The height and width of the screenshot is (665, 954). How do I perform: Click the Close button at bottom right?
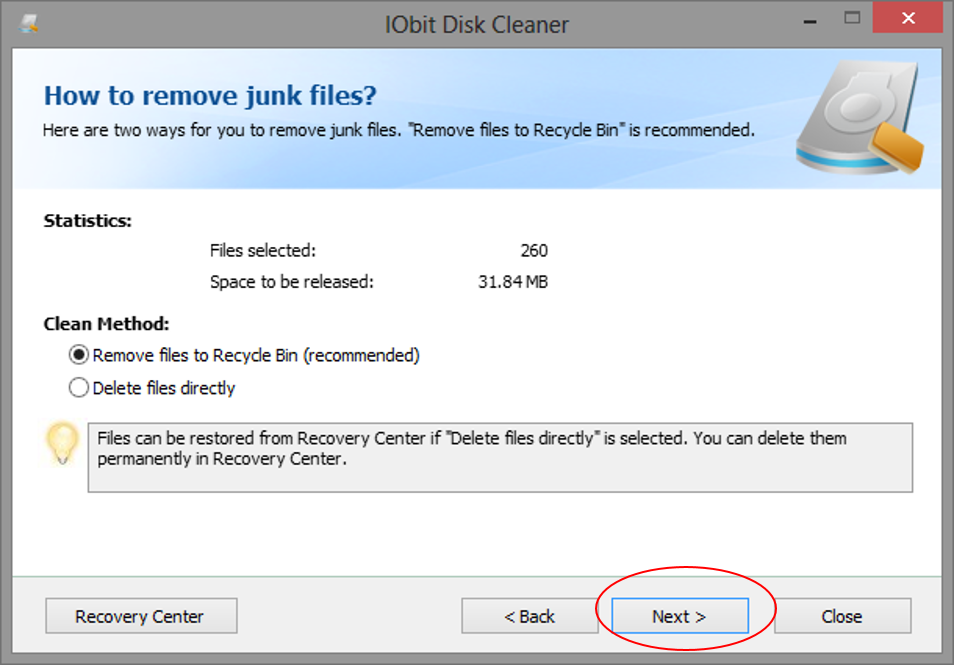[x=843, y=616]
